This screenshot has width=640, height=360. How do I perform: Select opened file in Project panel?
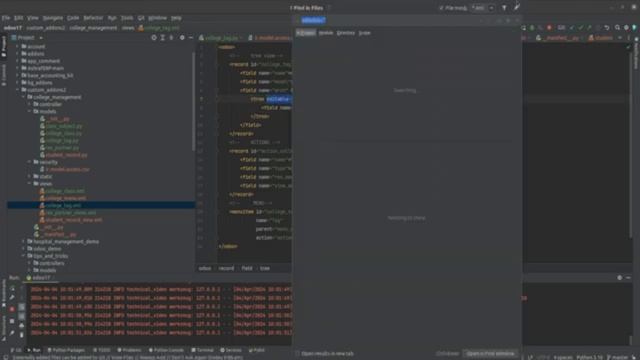(x=154, y=38)
